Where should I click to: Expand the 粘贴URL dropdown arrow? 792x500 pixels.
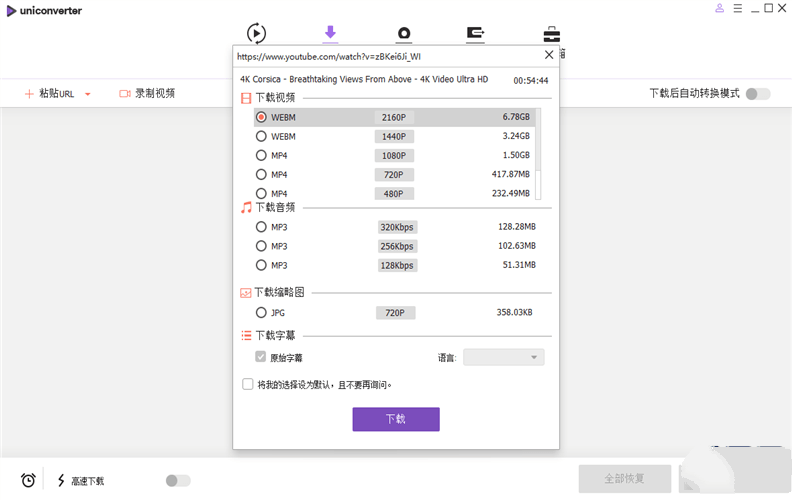[x=88, y=94]
